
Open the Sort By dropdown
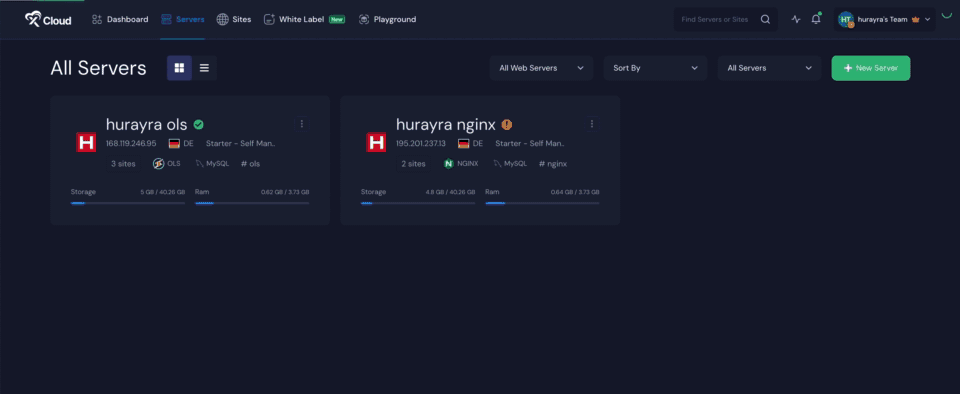pos(655,68)
